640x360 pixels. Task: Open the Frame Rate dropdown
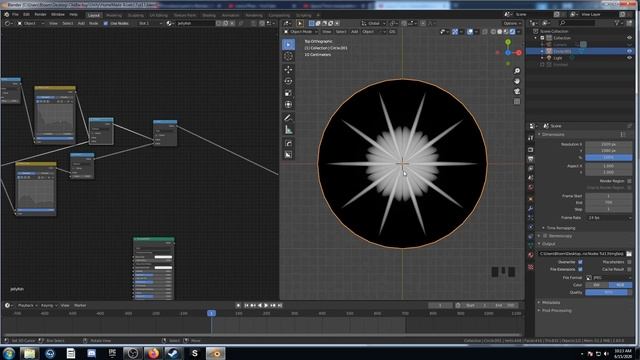click(x=609, y=218)
